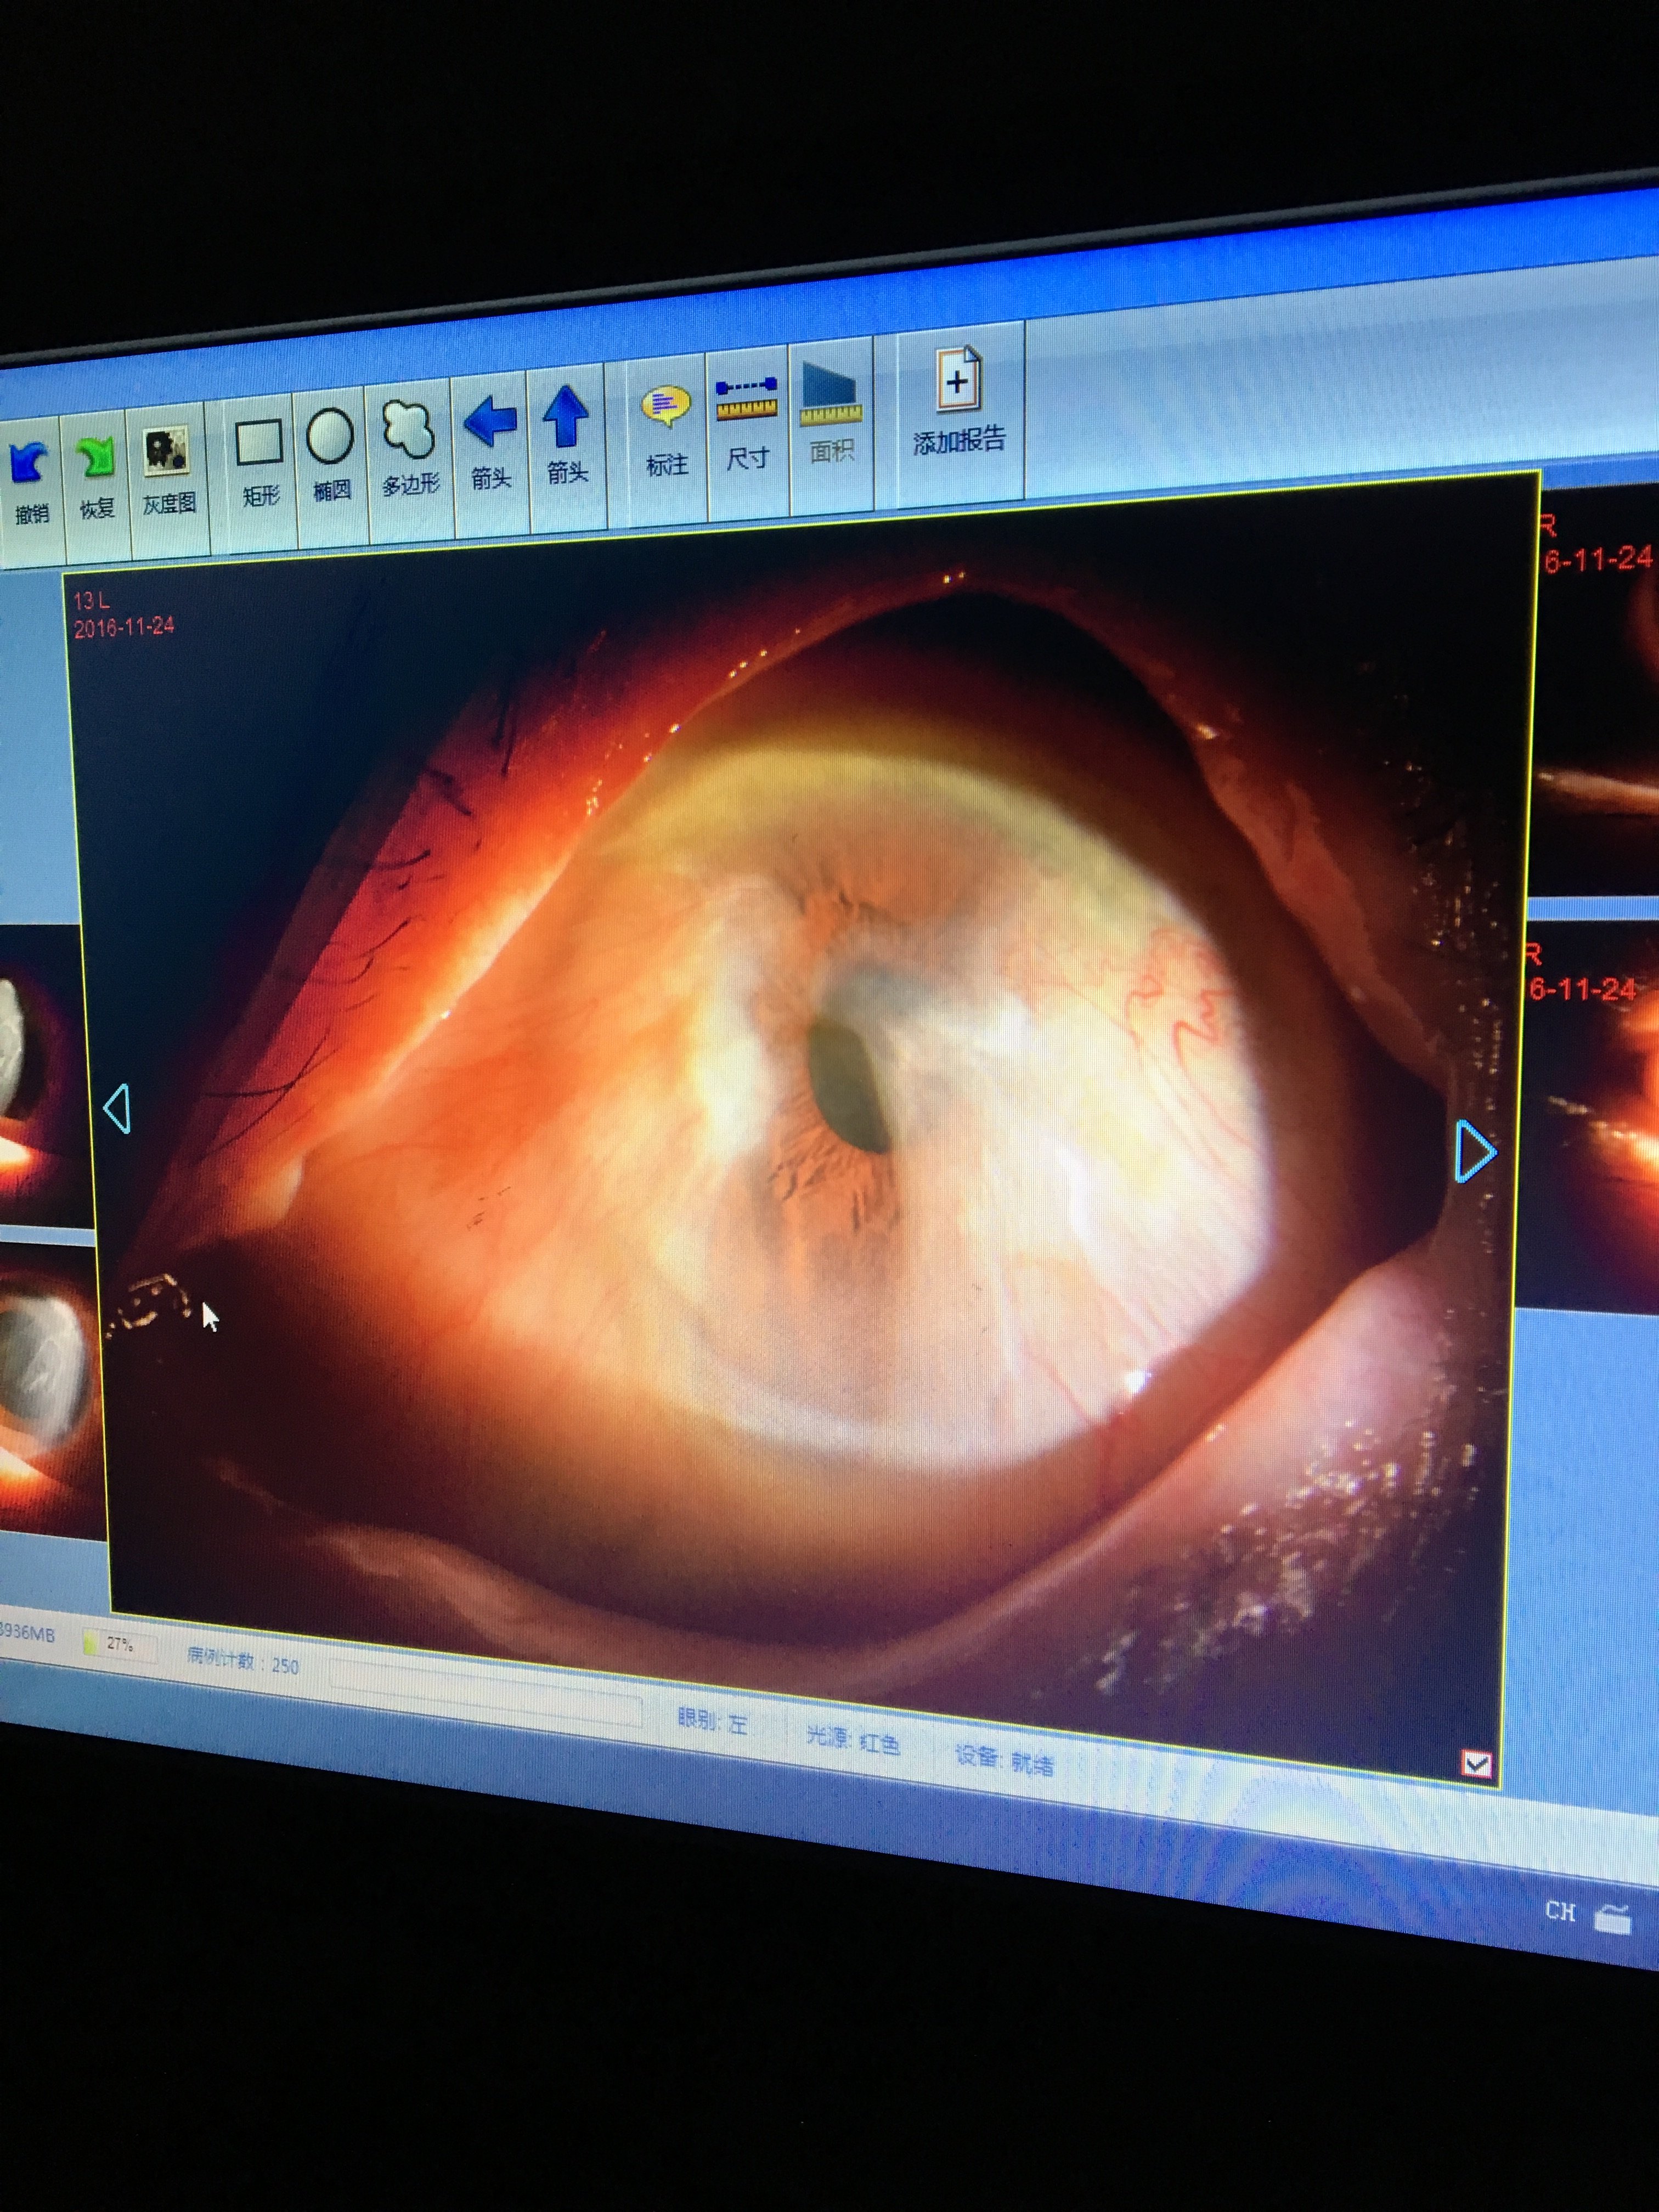Click the keyboard icon beside CH

[1613, 1918]
